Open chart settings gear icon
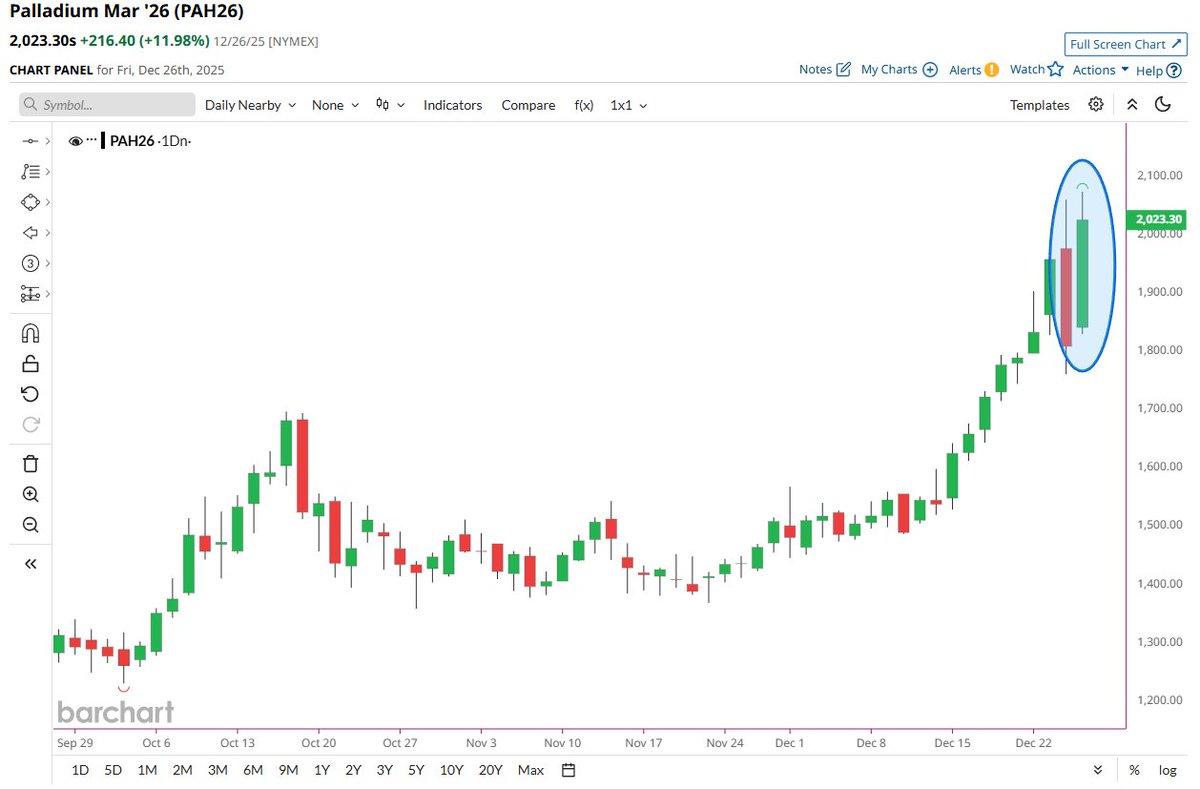The width and height of the screenshot is (1200, 789). pos(1096,105)
